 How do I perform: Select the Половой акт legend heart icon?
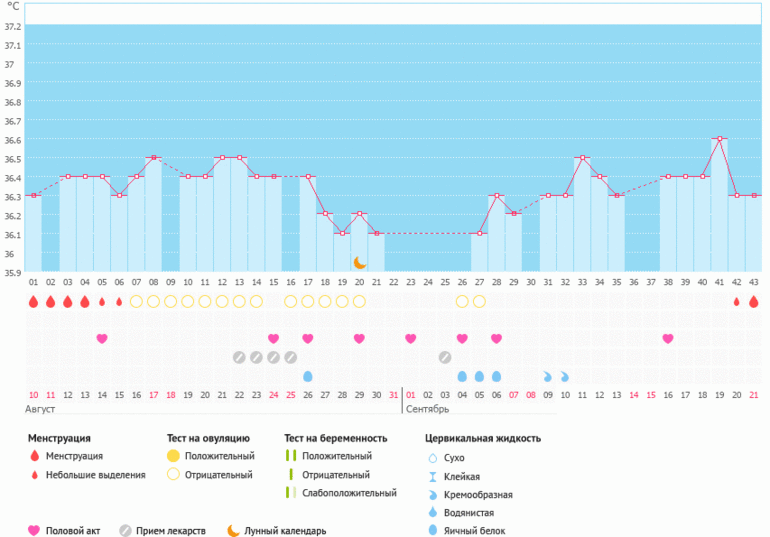pos(34,530)
